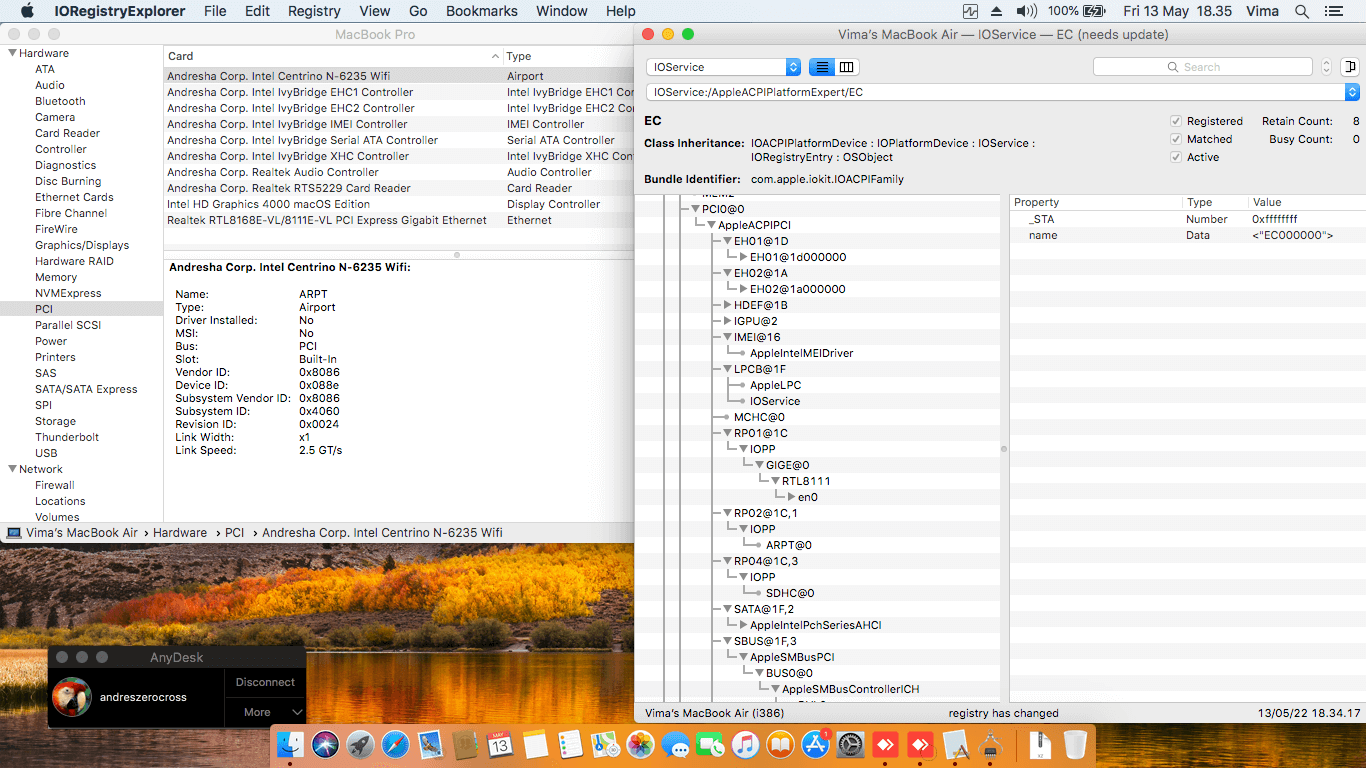
Task: Launch Siri from the Dock
Action: (x=326, y=744)
